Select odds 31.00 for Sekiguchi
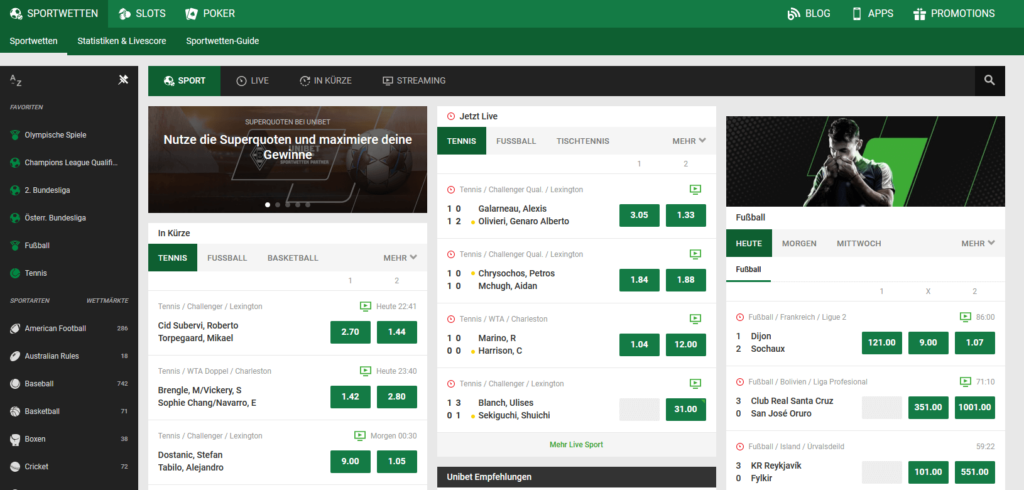 coord(686,409)
